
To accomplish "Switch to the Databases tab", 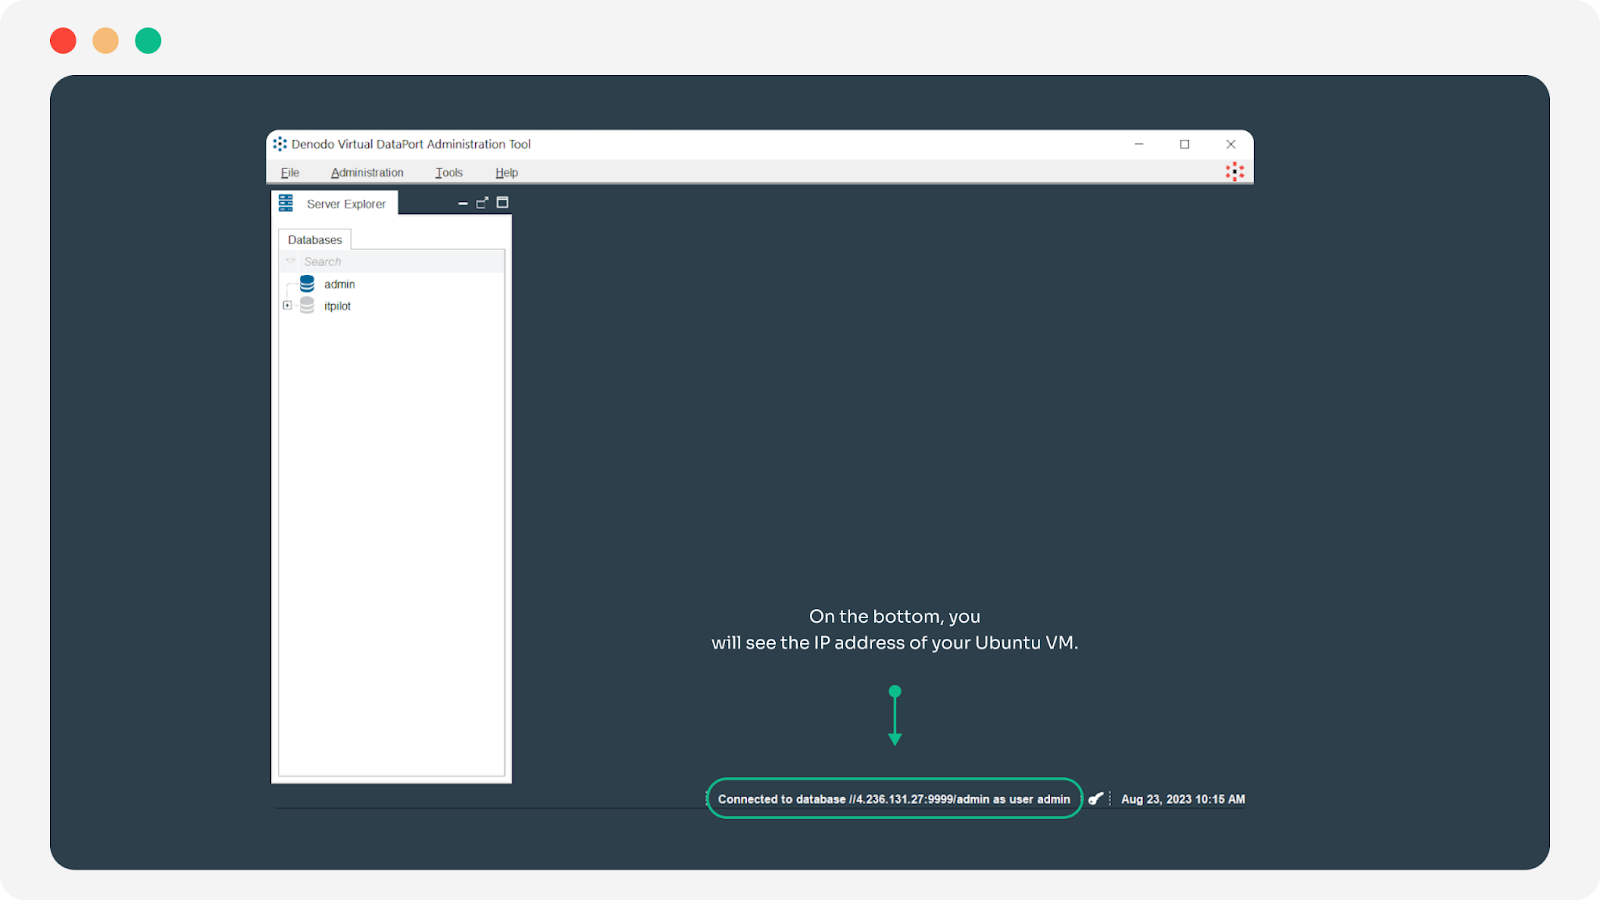I will click(x=315, y=240).
